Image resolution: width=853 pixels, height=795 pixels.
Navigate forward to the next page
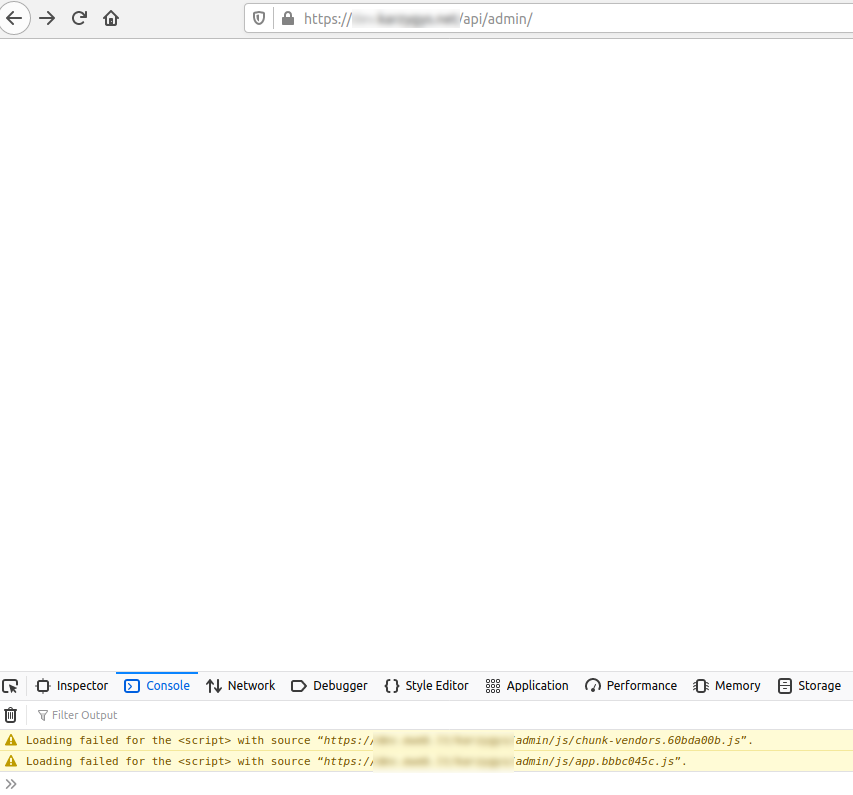point(47,18)
